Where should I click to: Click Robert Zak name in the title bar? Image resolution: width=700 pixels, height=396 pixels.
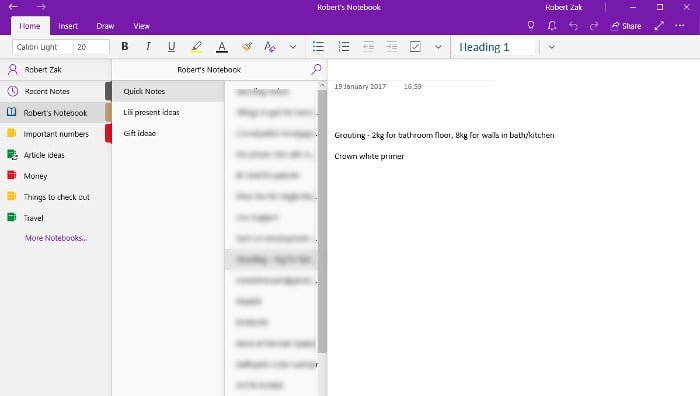click(564, 7)
